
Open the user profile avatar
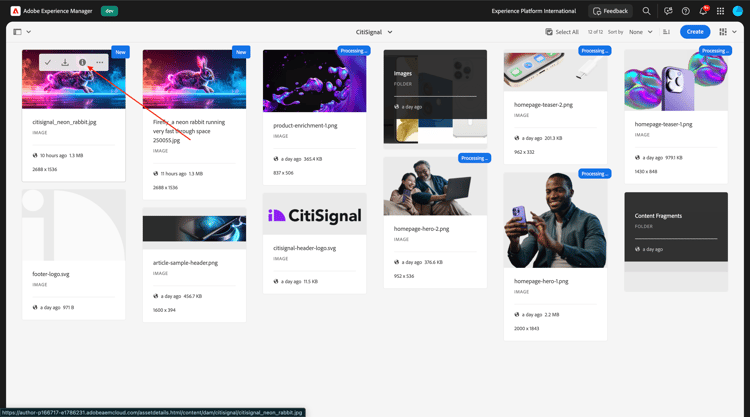tap(738, 11)
